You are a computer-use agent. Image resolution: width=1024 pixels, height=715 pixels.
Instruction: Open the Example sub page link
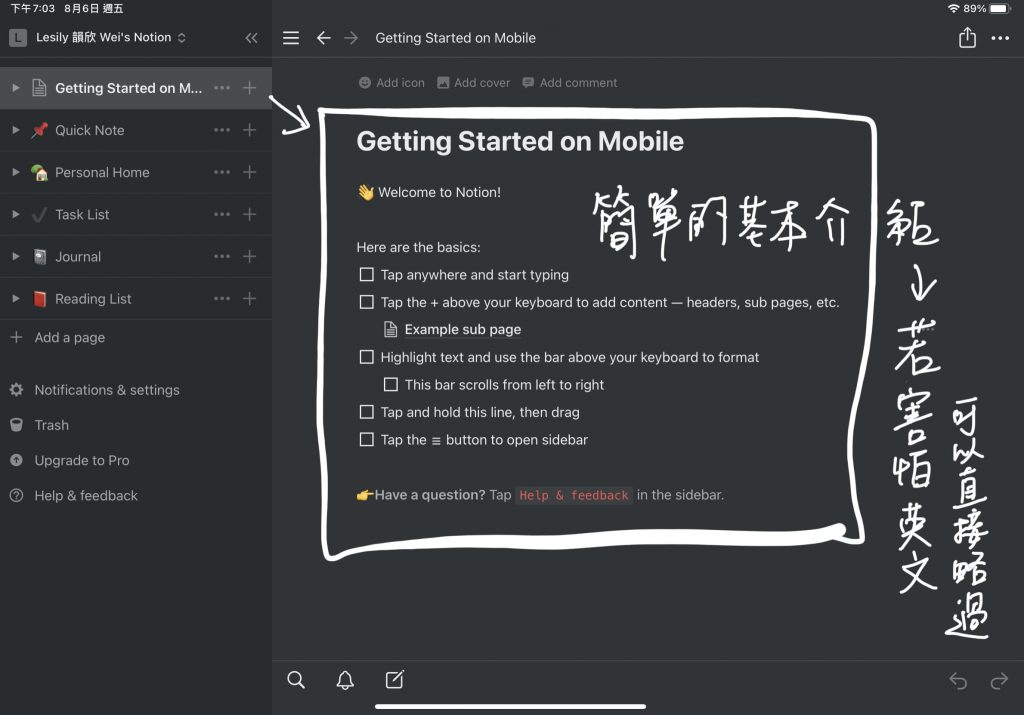pos(462,330)
